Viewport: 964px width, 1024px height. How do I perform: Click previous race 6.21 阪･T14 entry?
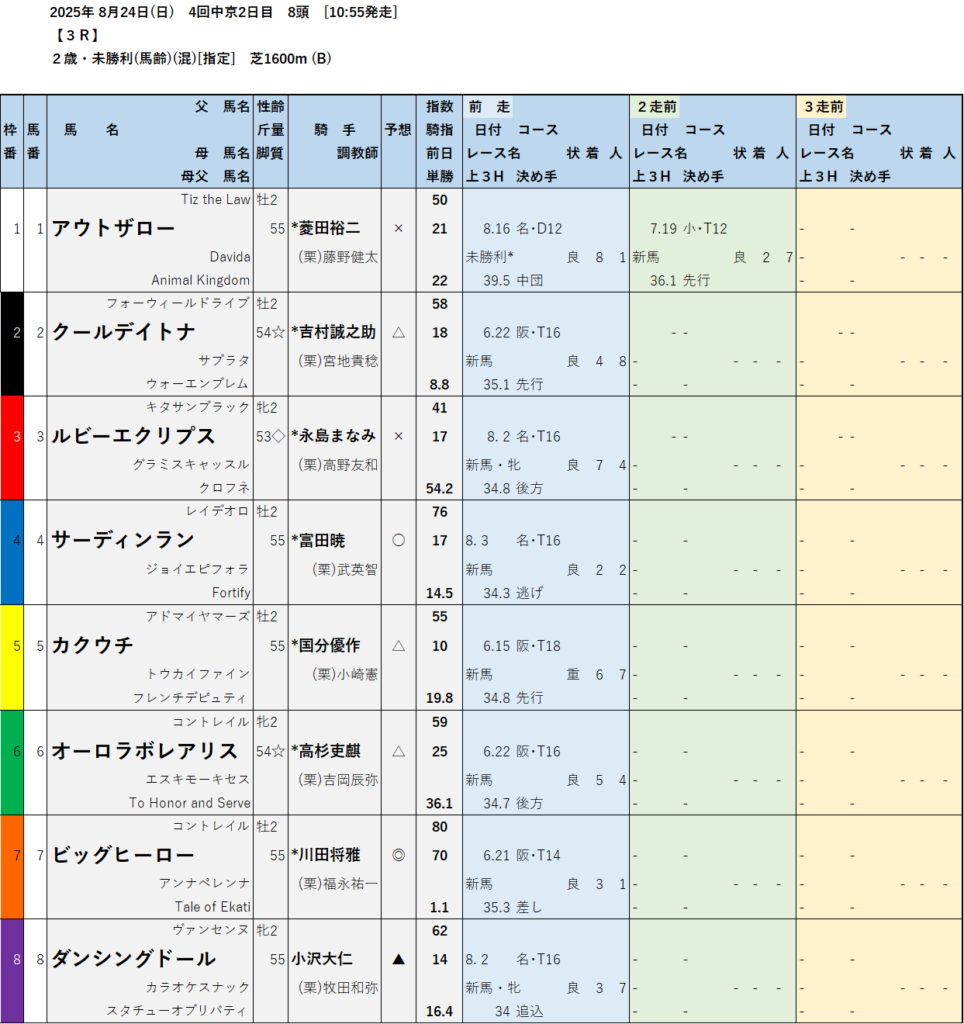(x=522, y=856)
